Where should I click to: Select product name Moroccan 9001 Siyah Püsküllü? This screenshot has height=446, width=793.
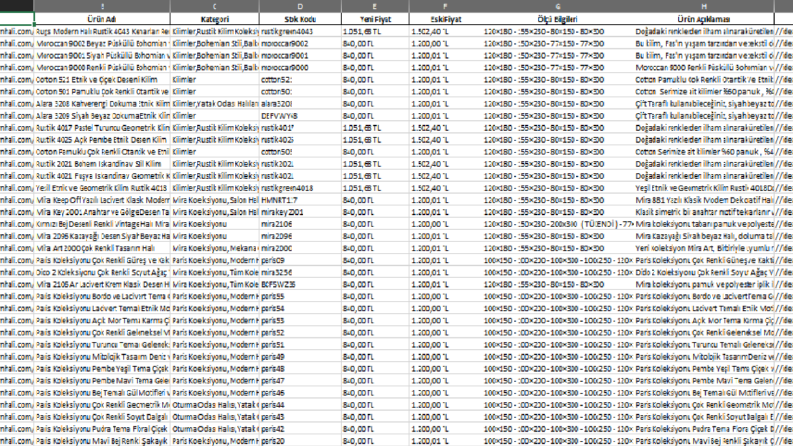click(x=102, y=56)
